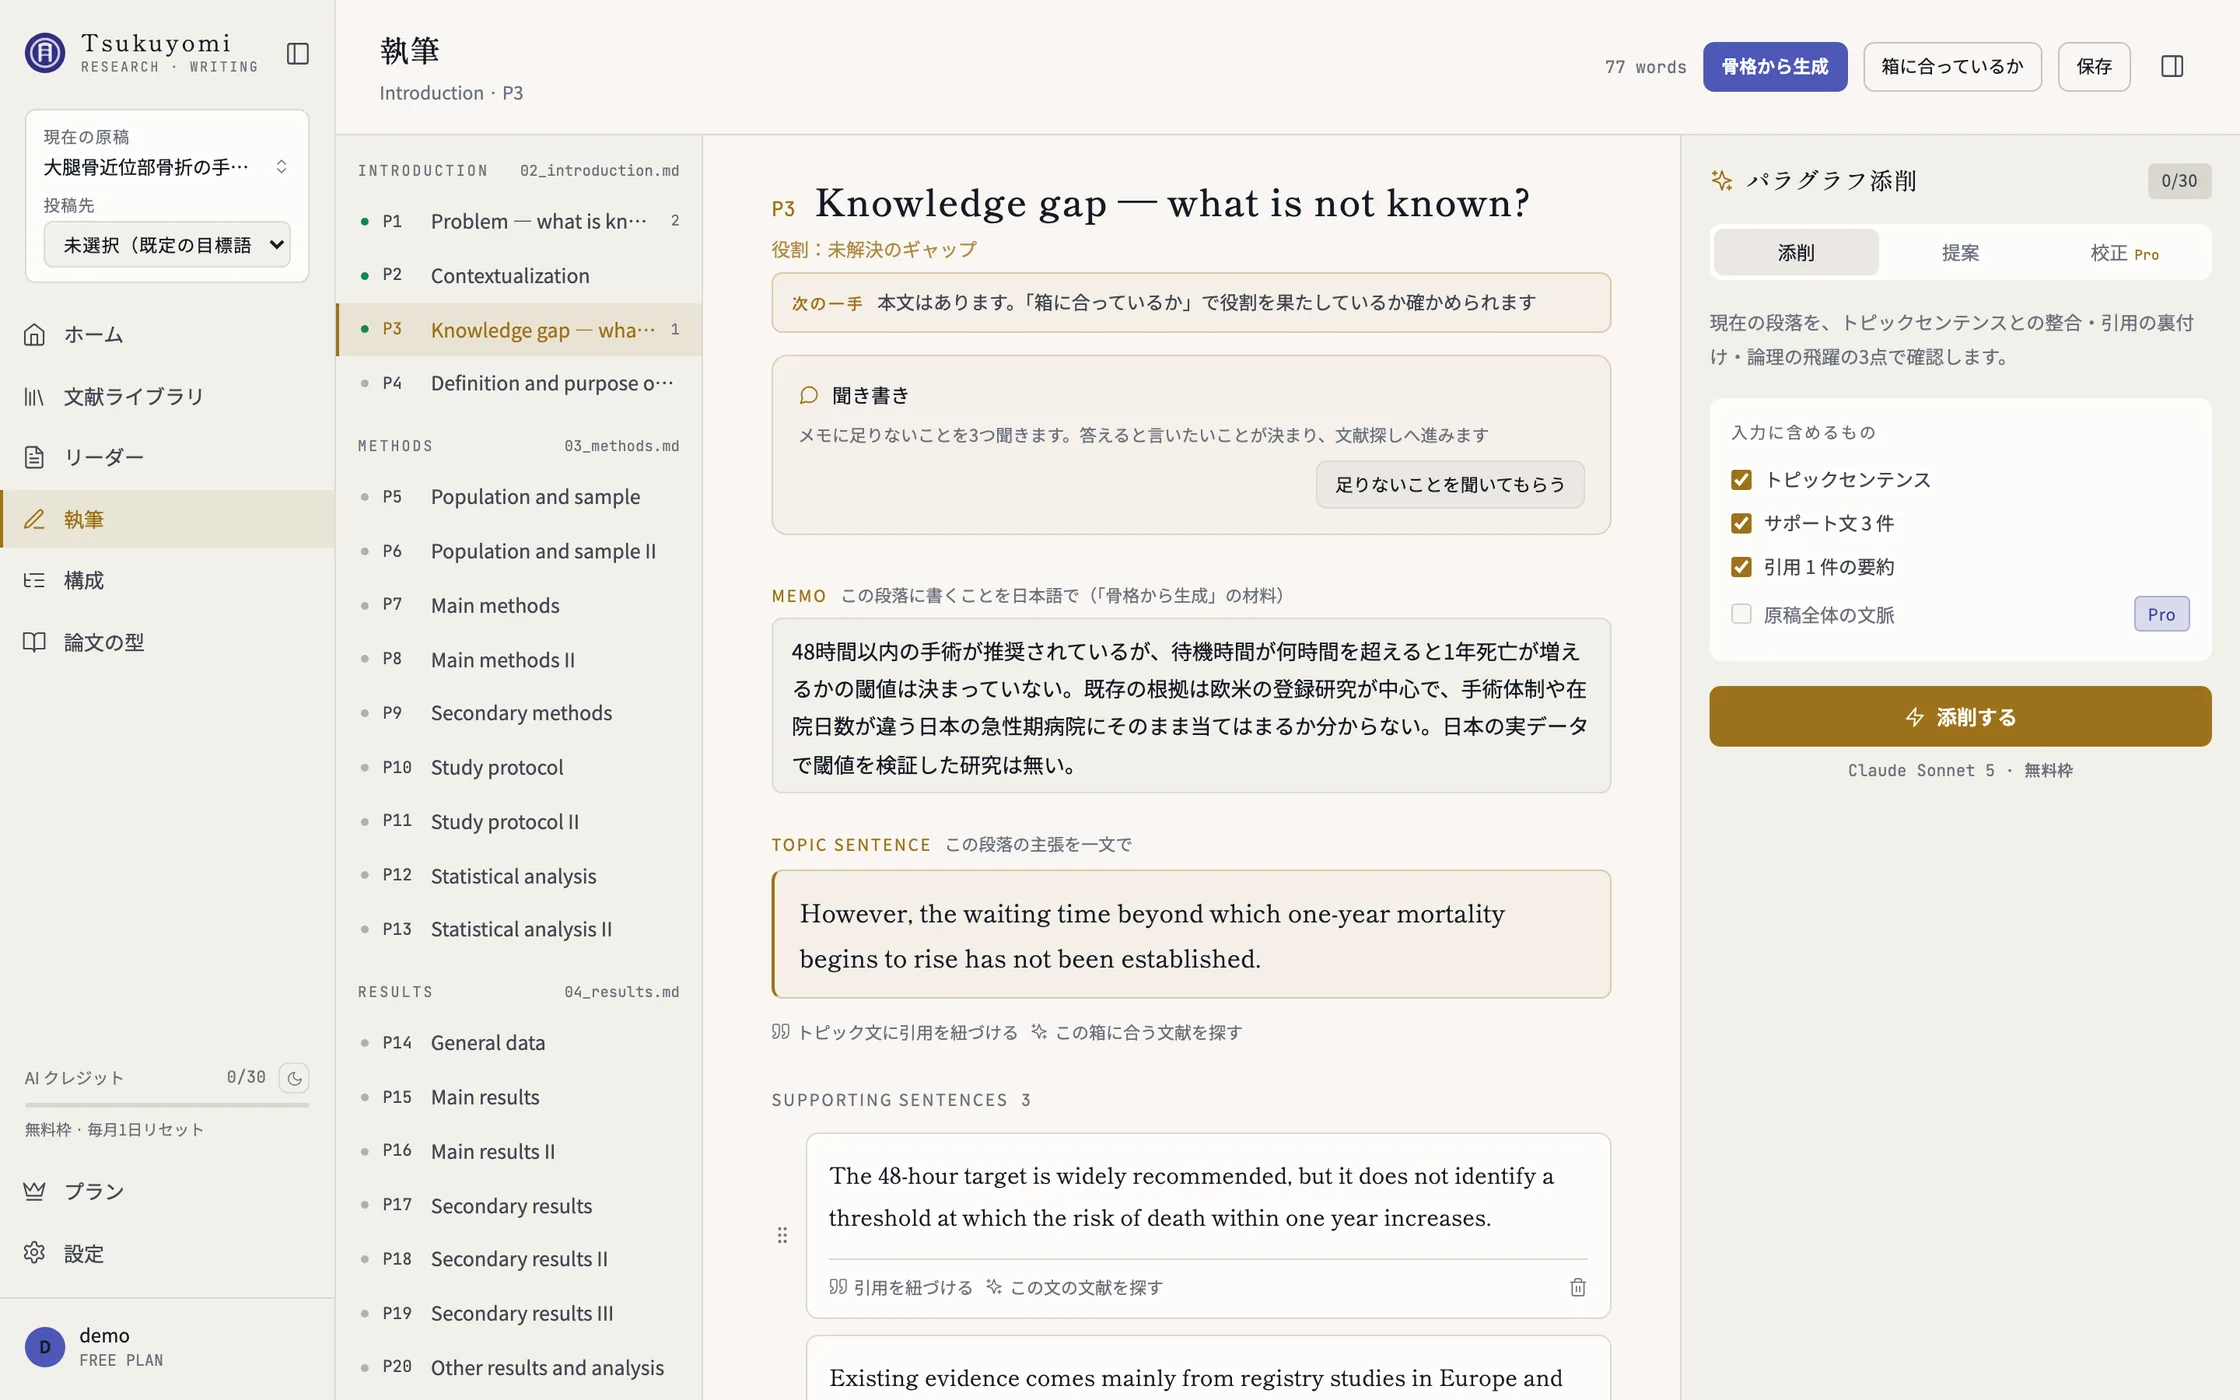The width and height of the screenshot is (2240, 1400).
Task: Click 引用を紐づける under first supporting sentence
Action: (x=901, y=1287)
